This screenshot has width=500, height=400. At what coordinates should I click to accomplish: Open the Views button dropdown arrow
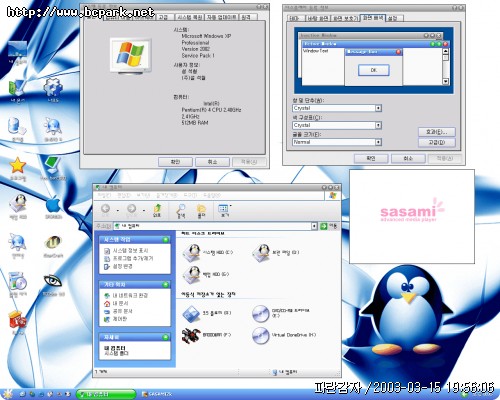[x=231, y=206]
